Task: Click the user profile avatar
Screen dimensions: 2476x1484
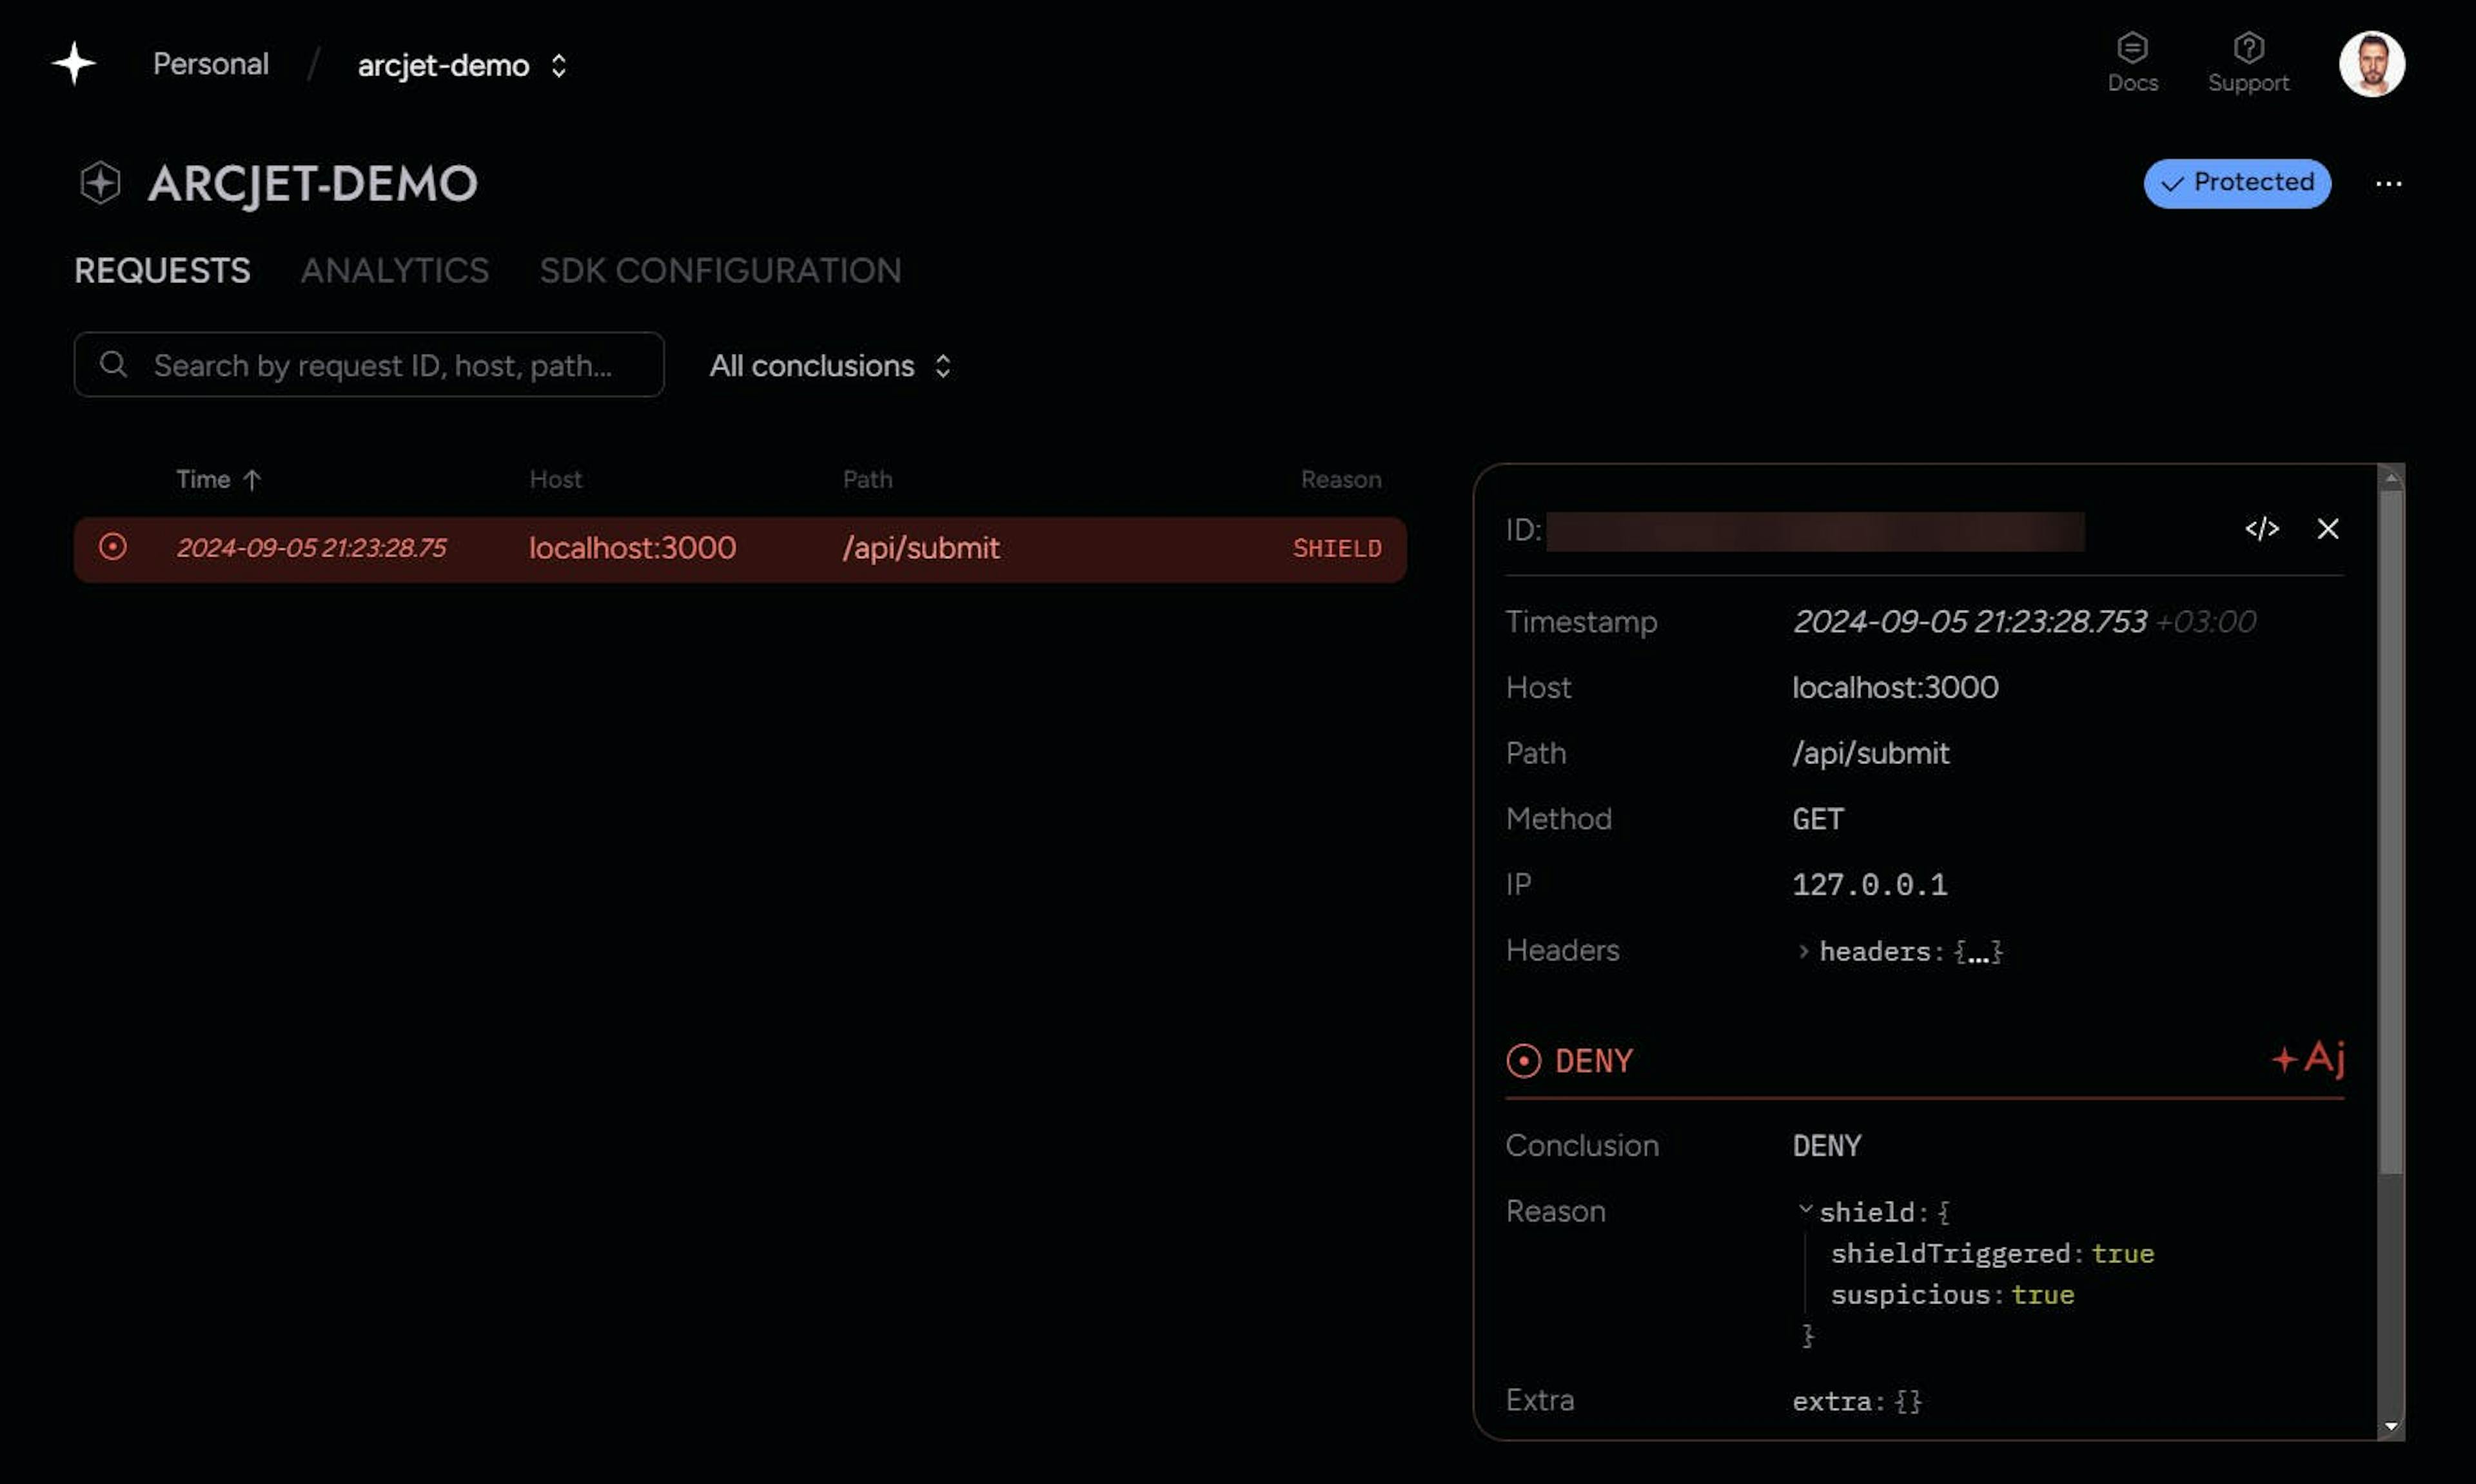Action: coord(2371,64)
